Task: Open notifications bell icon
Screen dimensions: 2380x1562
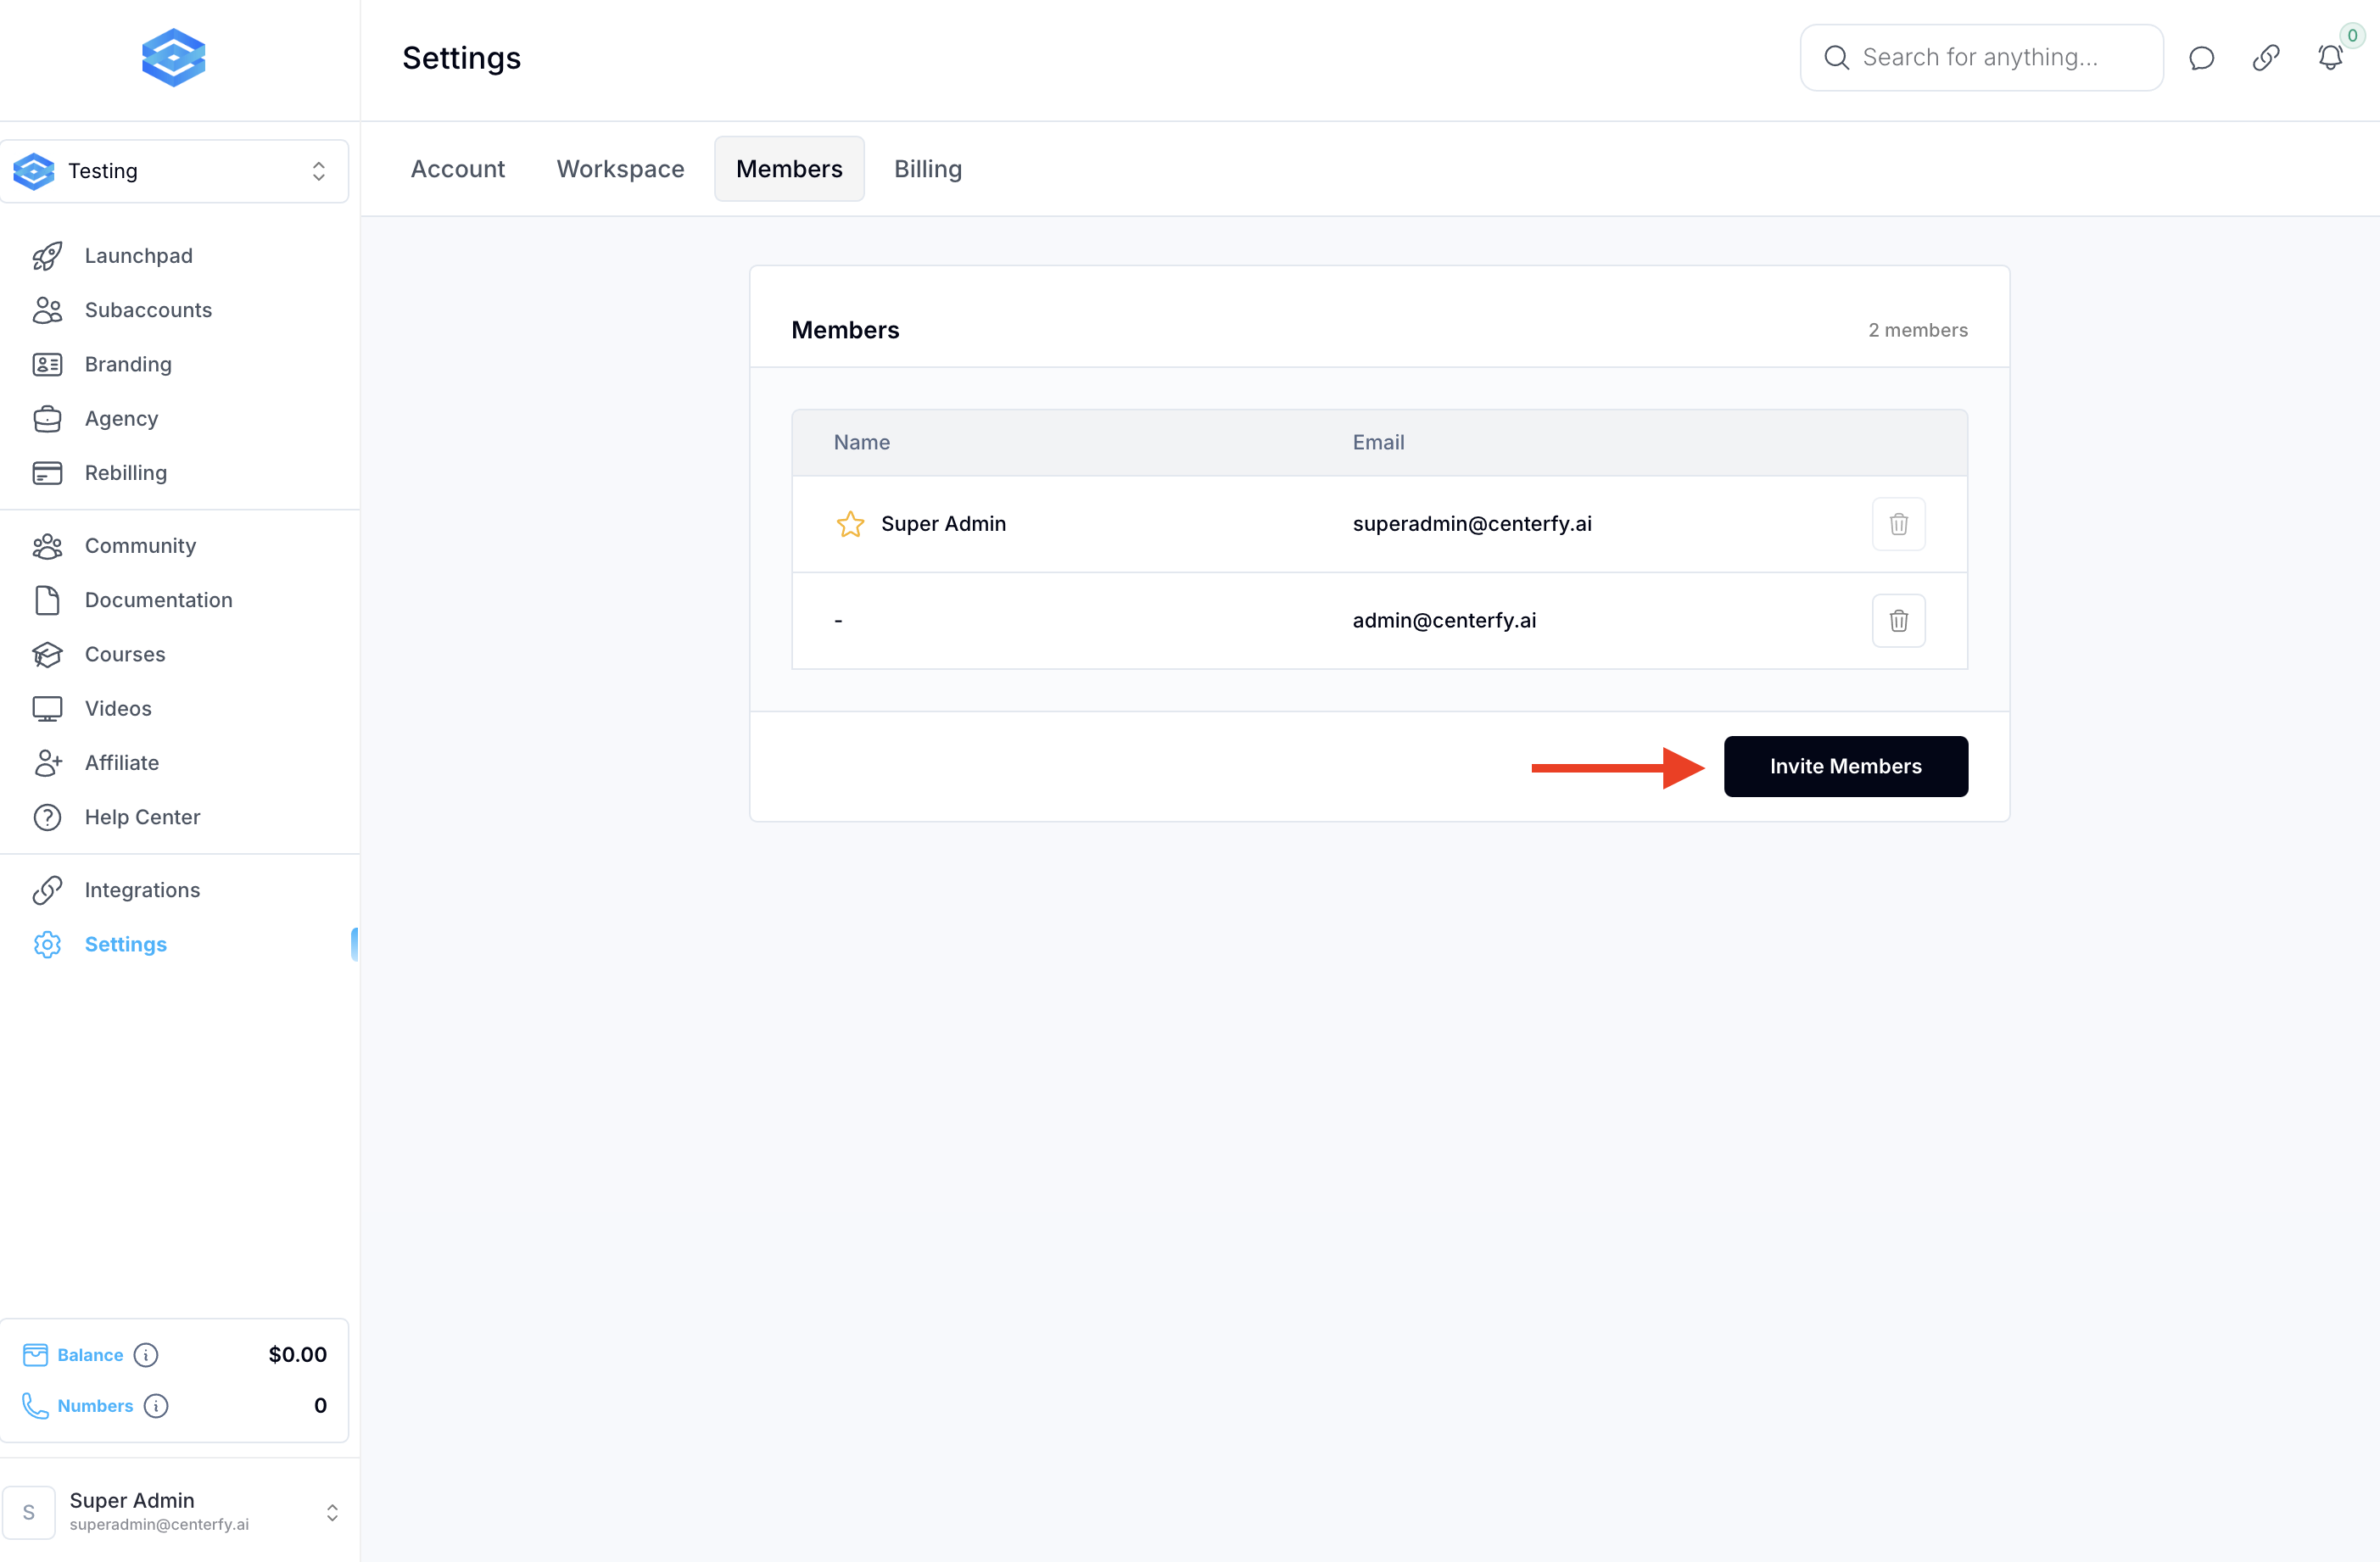Action: coord(2329,58)
